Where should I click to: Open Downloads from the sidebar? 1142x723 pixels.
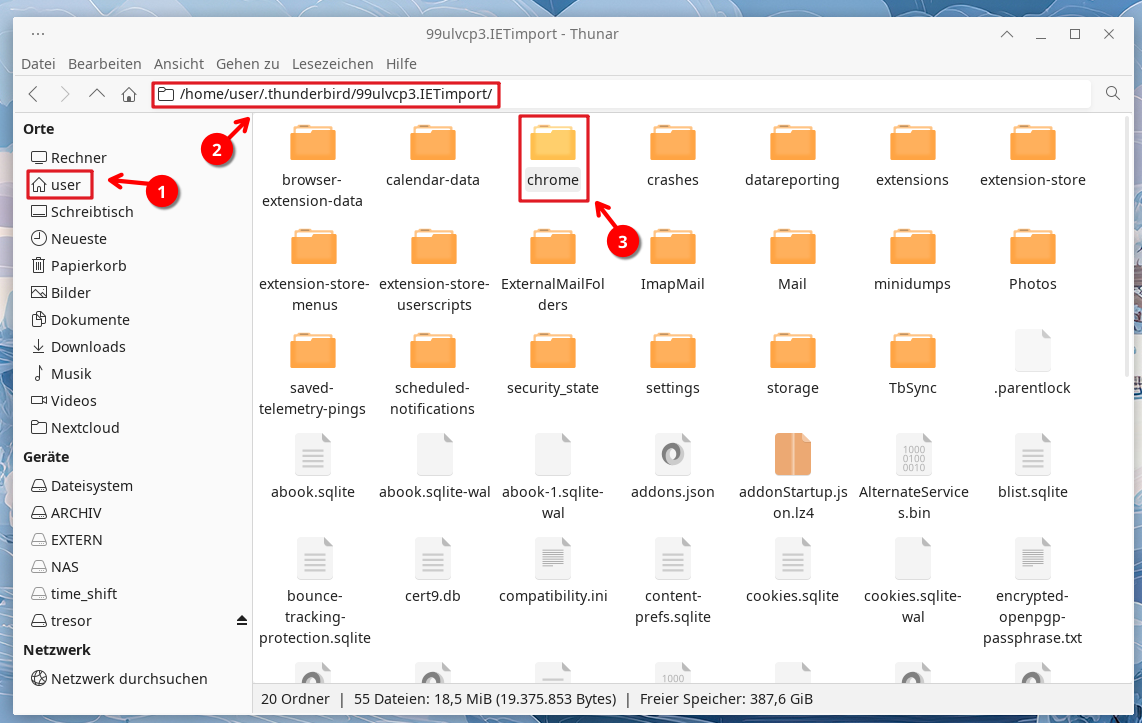click(x=88, y=347)
